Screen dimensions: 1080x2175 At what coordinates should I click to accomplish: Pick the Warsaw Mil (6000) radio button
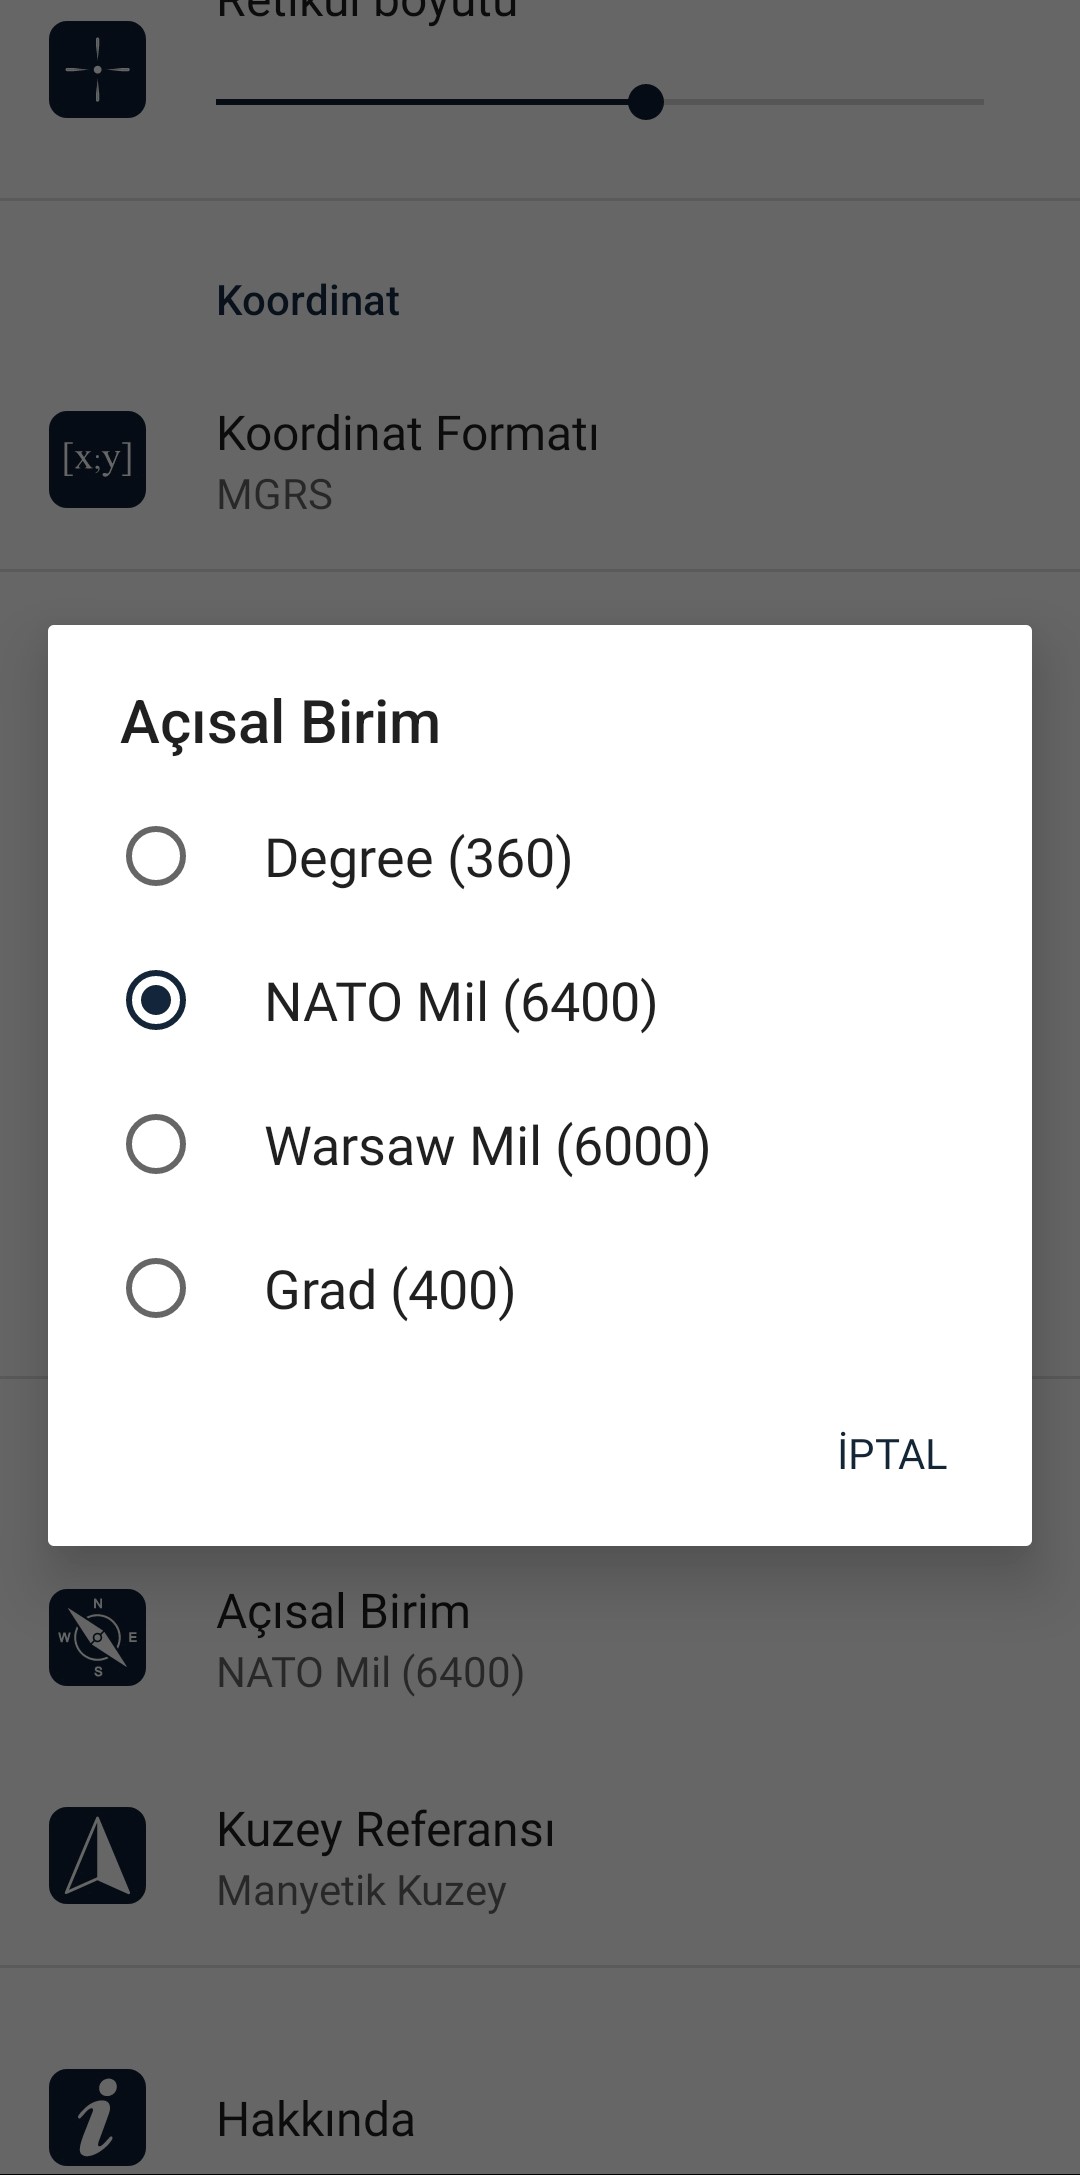pos(156,1144)
